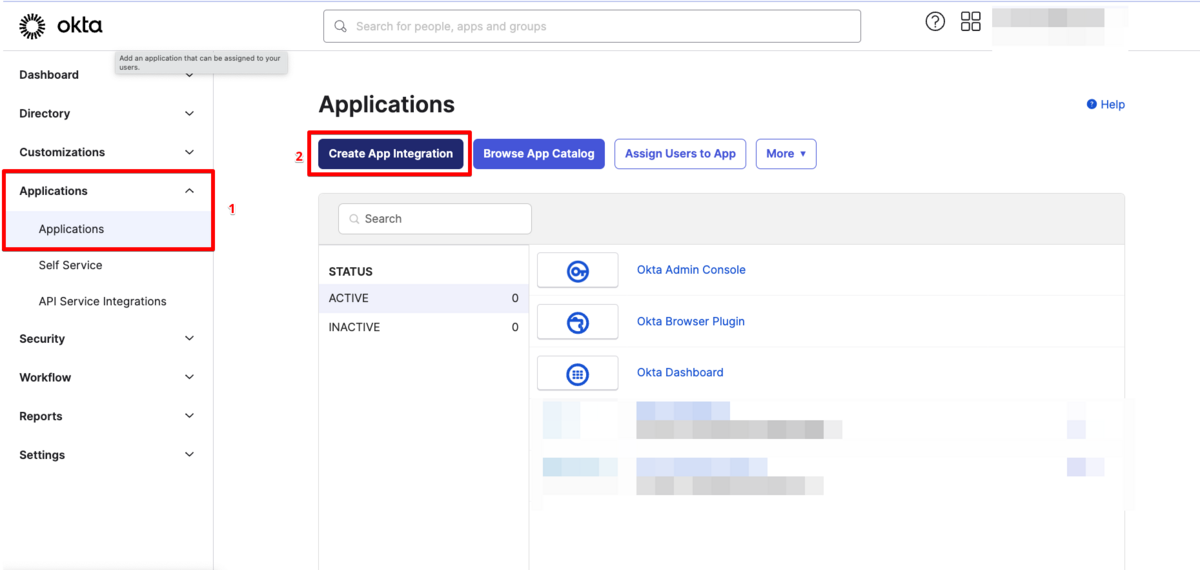Filter by INACTIVE status
1200x570 pixels.
coord(423,327)
